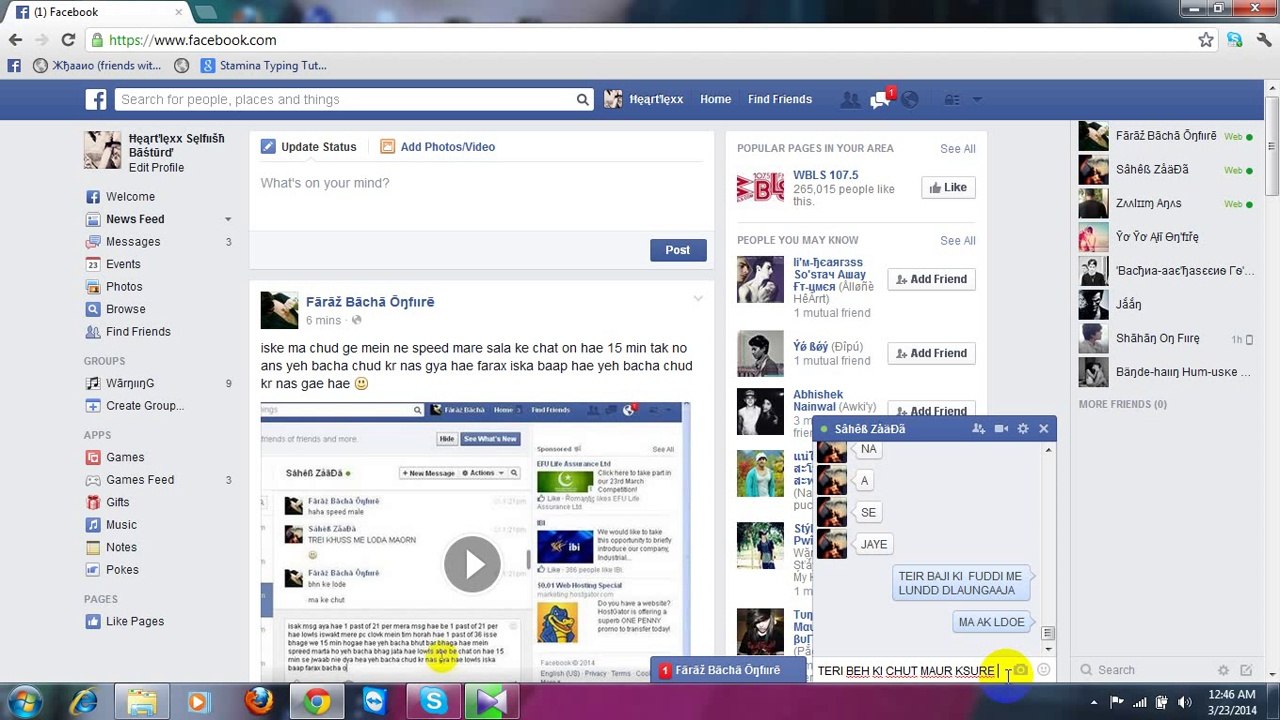Open the friend requests icon in the top bar
Viewport: 1280px width, 720px height.
point(850,99)
